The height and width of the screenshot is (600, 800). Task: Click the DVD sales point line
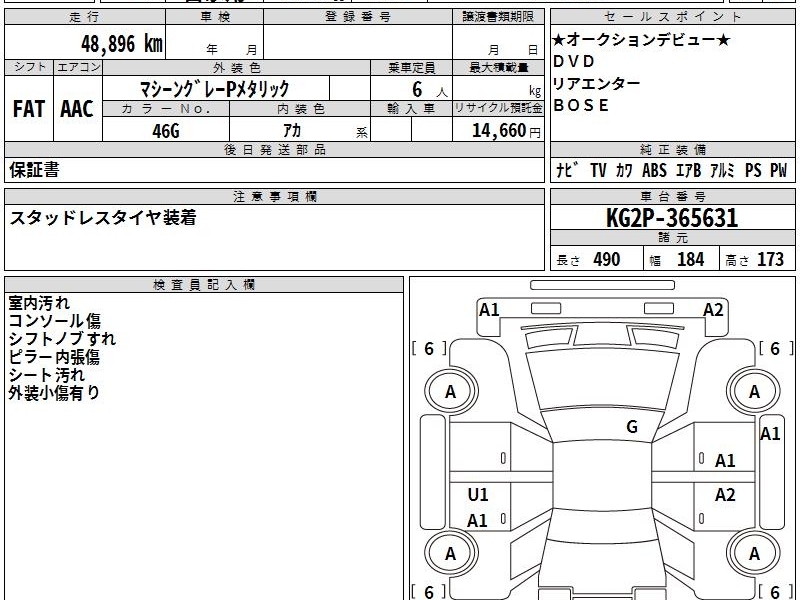(574, 61)
